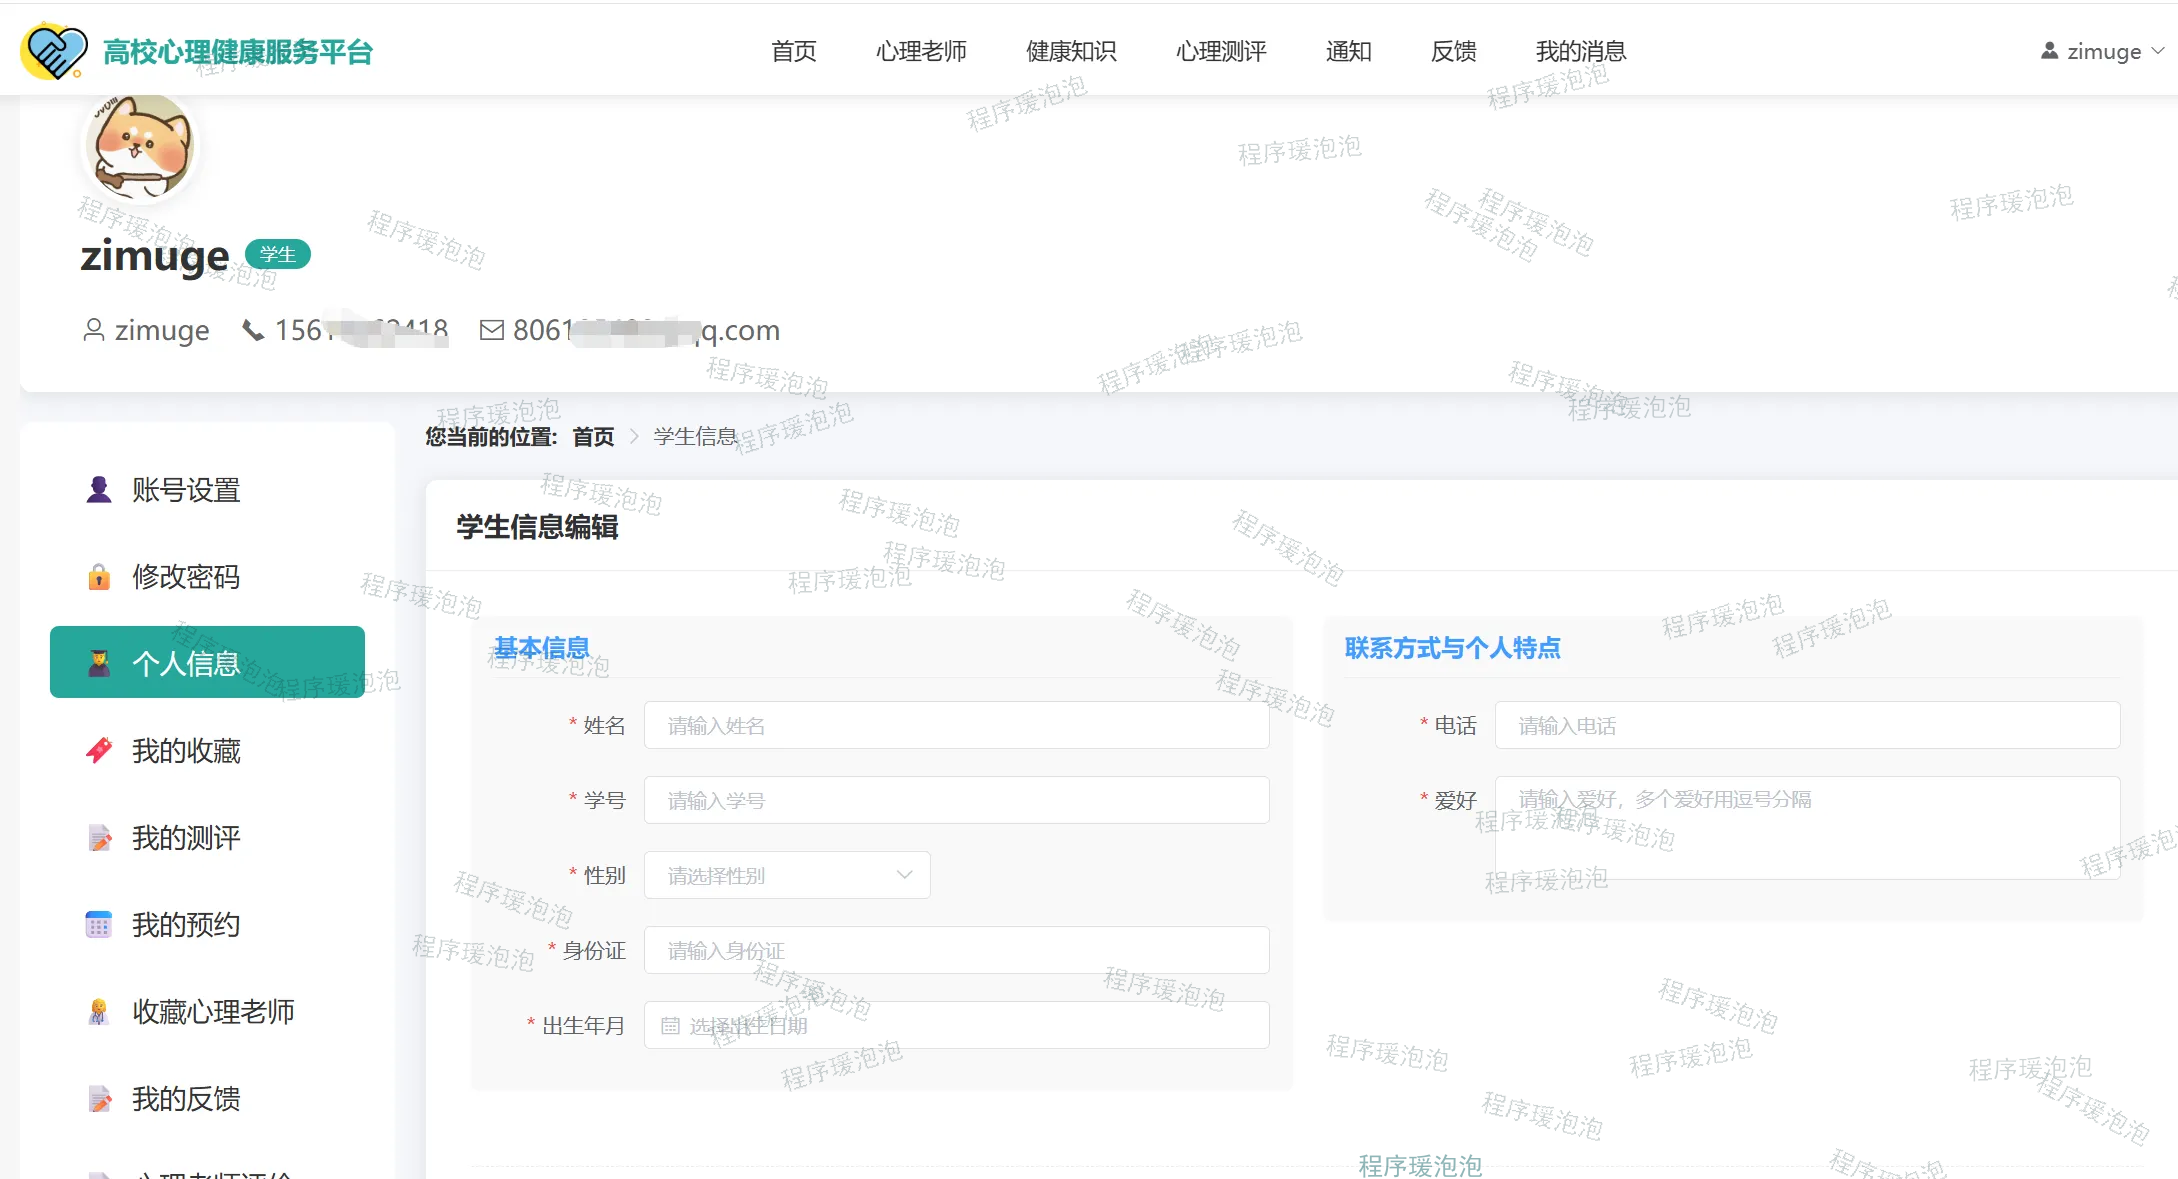Click the Shiba avatar picture
This screenshot has width=2178, height=1179.
(140, 147)
